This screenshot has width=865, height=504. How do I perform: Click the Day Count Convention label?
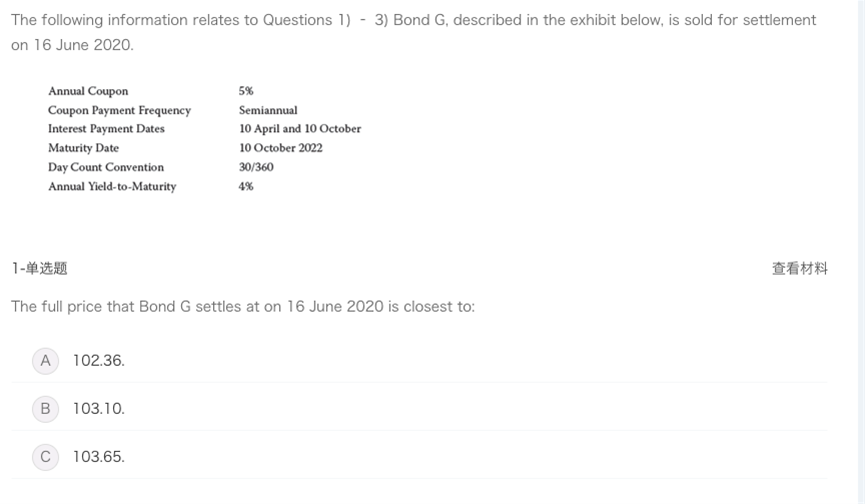pyautogui.click(x=106, y=167)
